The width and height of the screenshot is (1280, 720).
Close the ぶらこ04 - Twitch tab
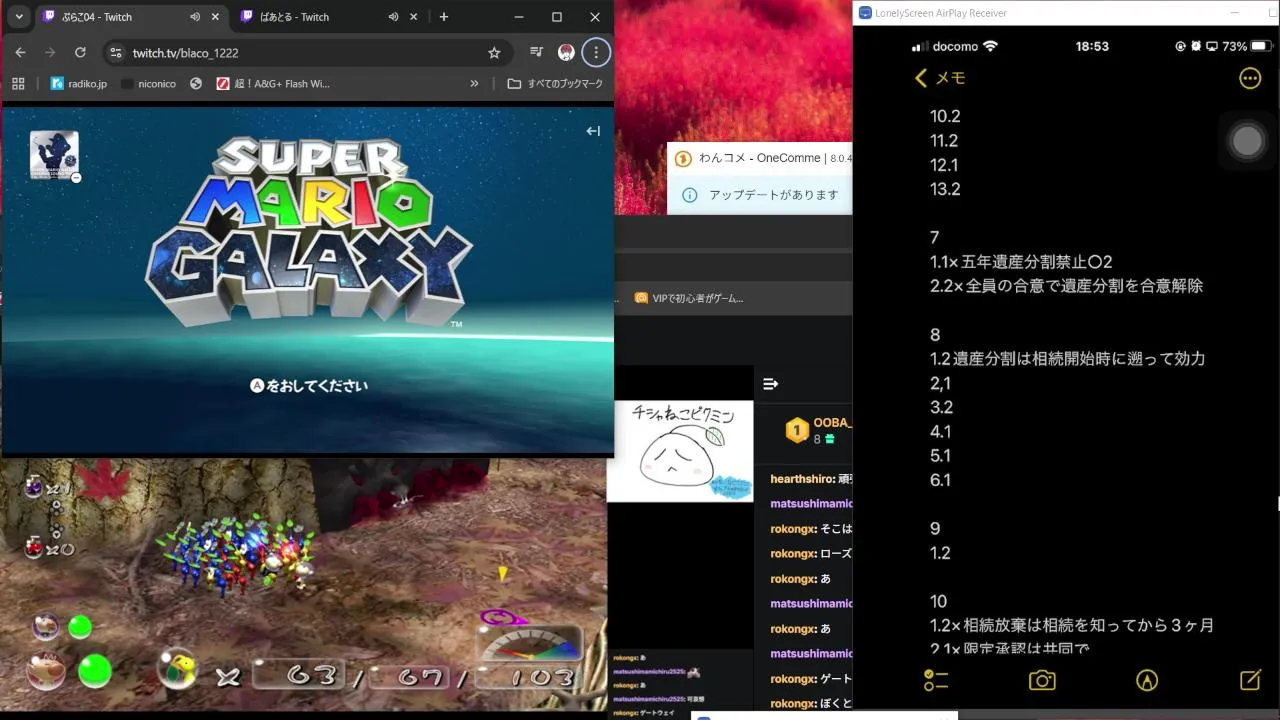click(x=215, y=17)
